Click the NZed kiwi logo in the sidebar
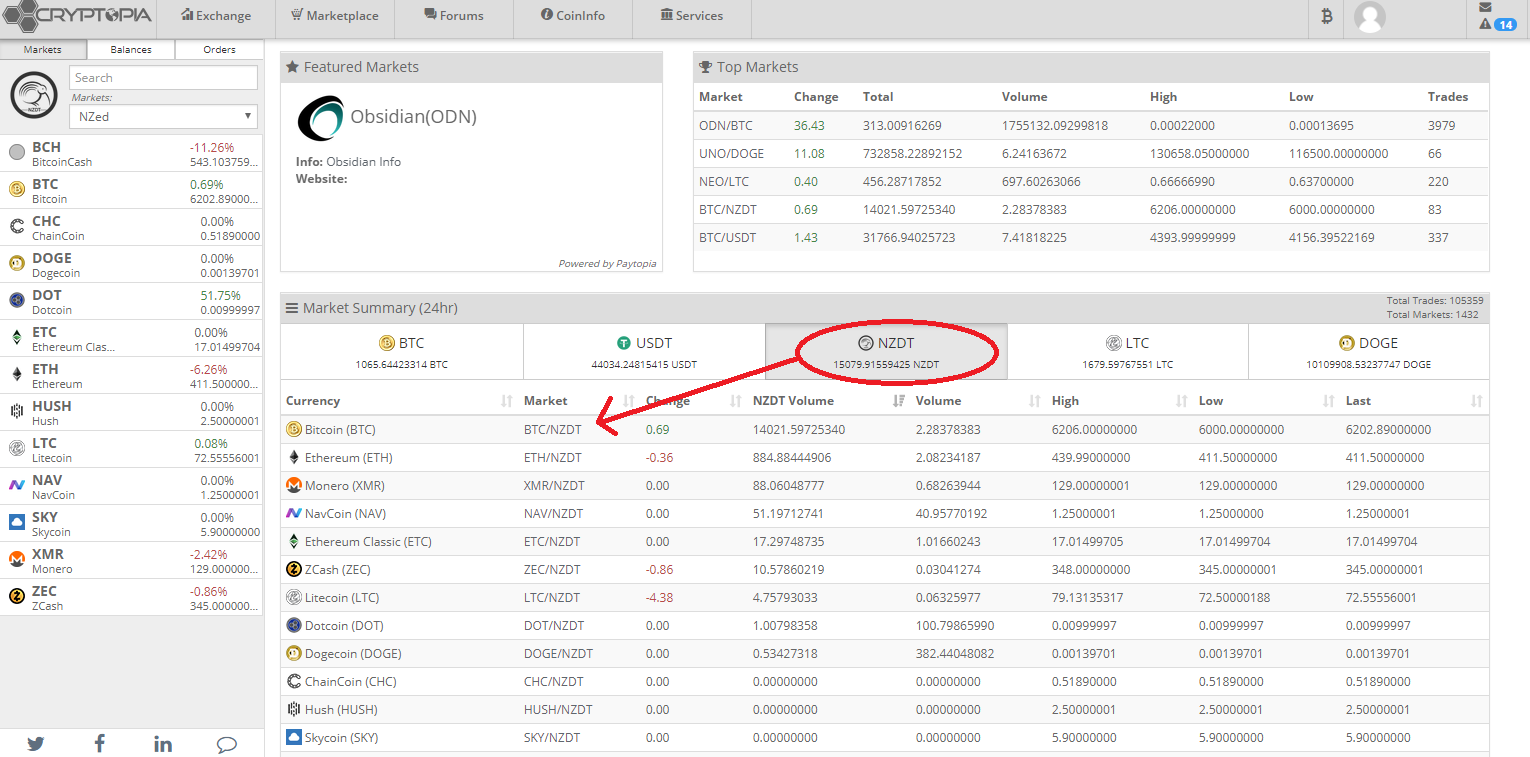 click(x=34, y=96)
